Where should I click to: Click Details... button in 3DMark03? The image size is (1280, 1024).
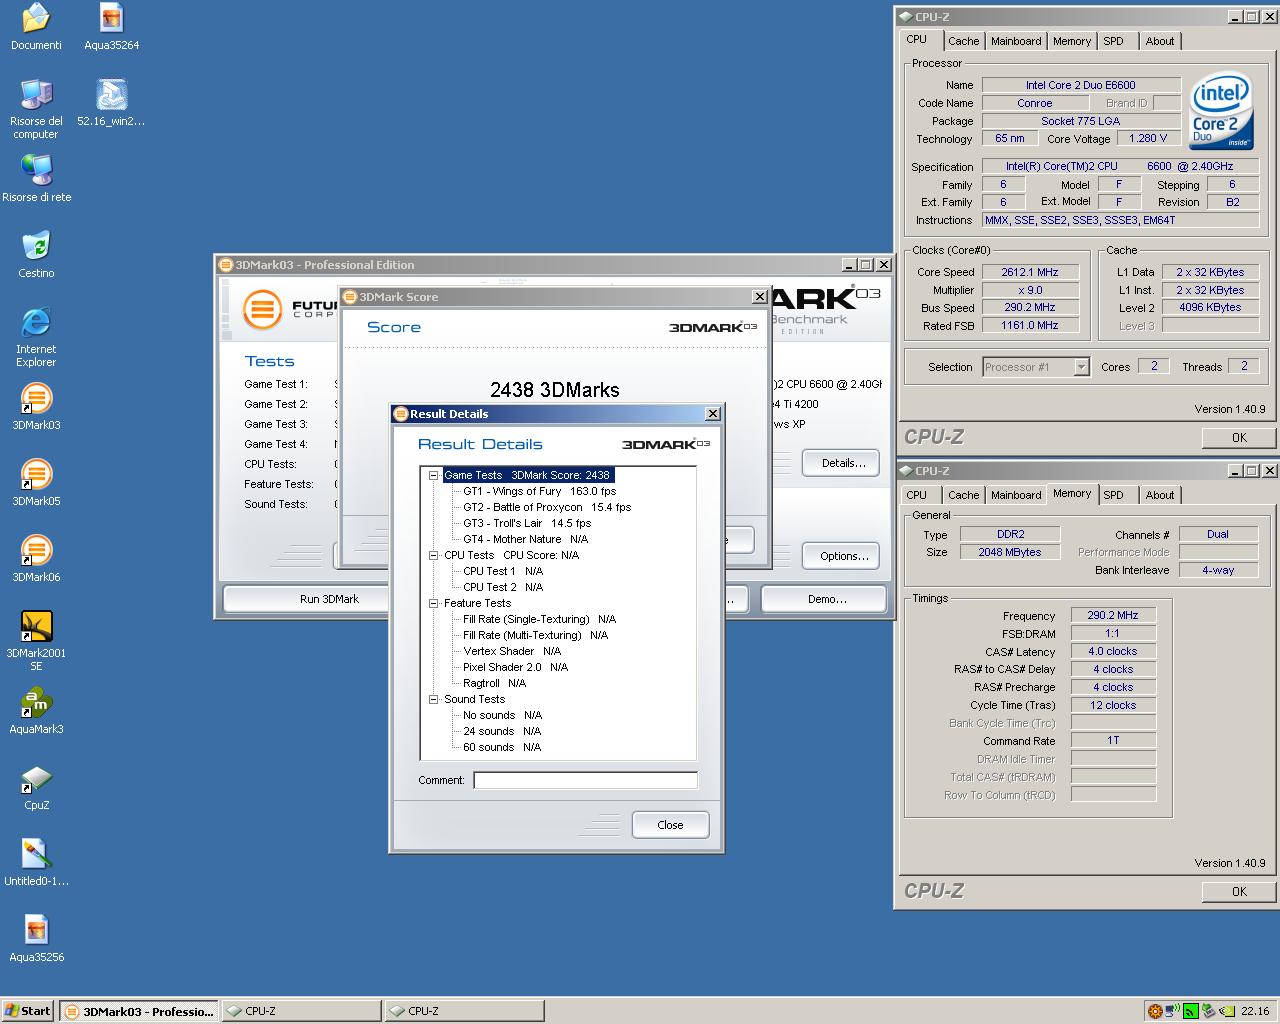(x=843, y=463)
